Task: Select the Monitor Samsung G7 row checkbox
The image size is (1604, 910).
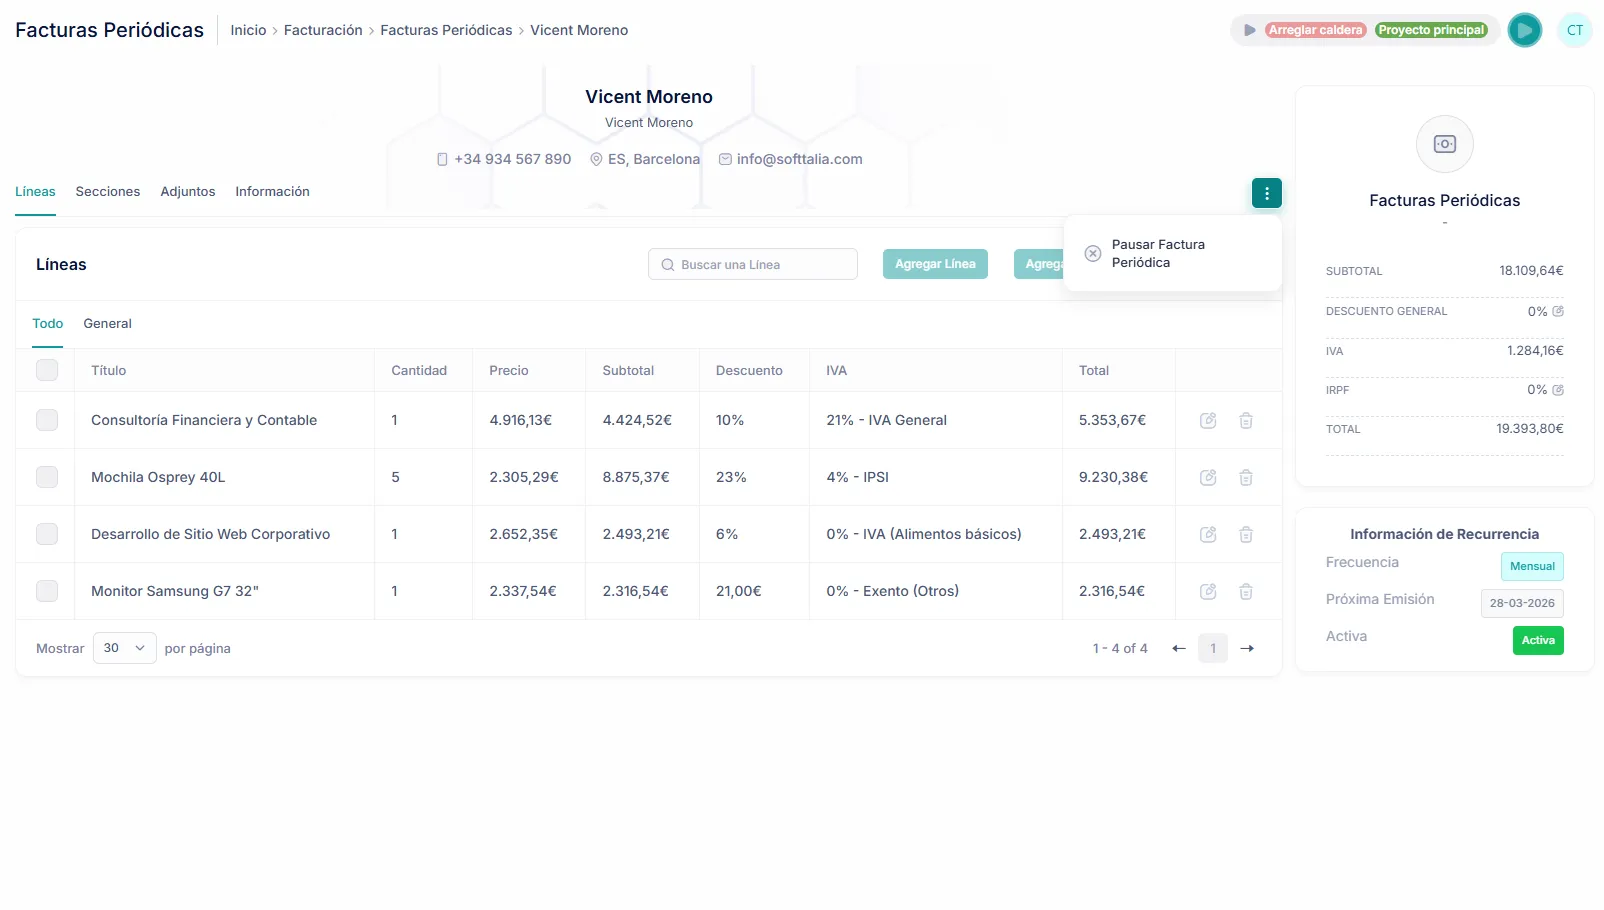Action: click(47, 592)
